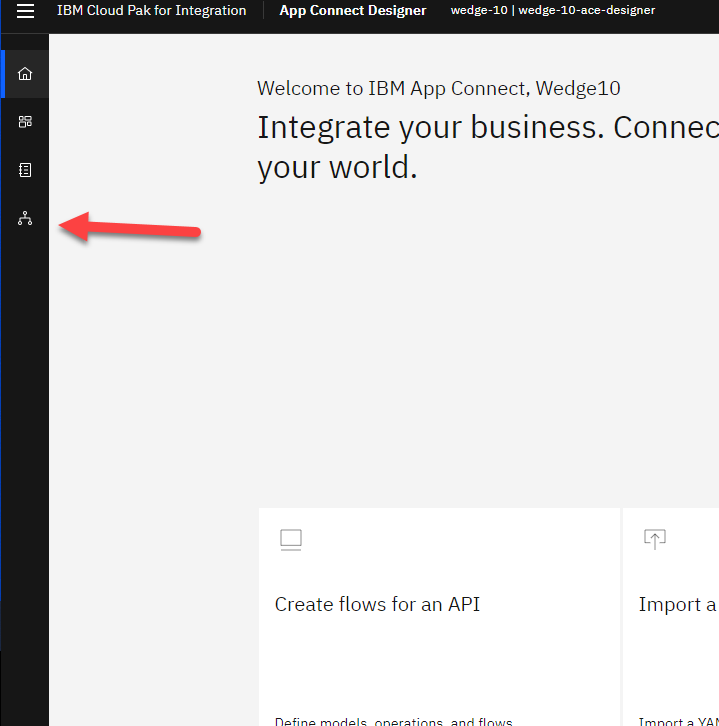
Task: Go to the Home page icon
Action: pos(25,74)
